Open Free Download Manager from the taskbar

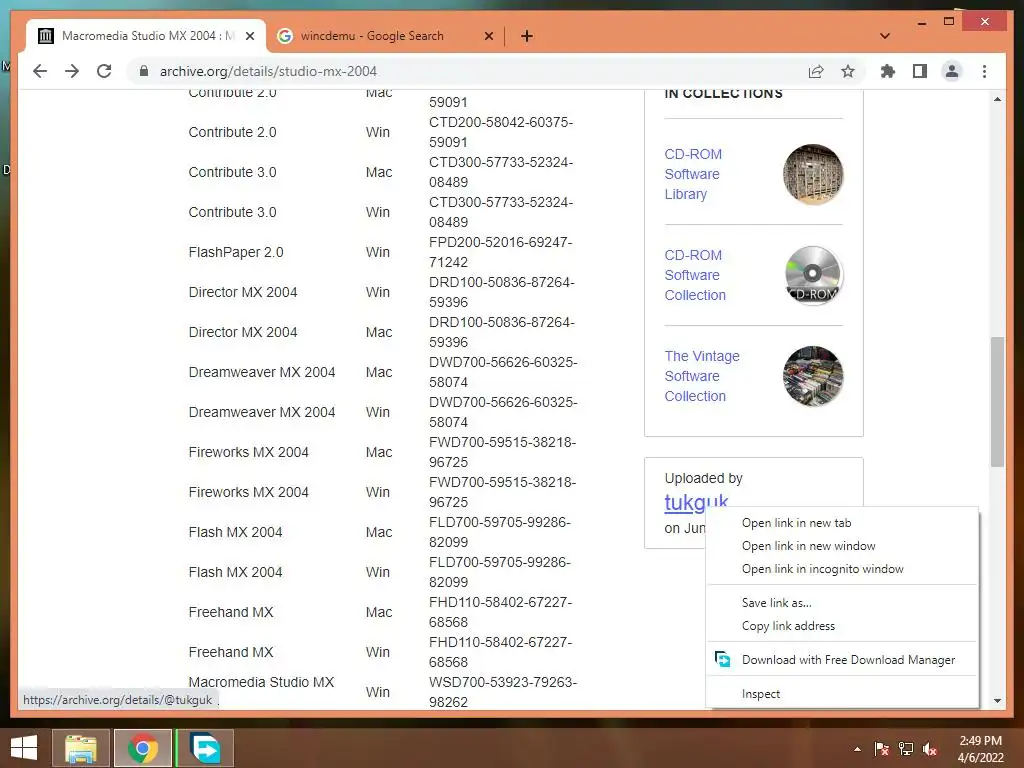[x=204, y=748]
